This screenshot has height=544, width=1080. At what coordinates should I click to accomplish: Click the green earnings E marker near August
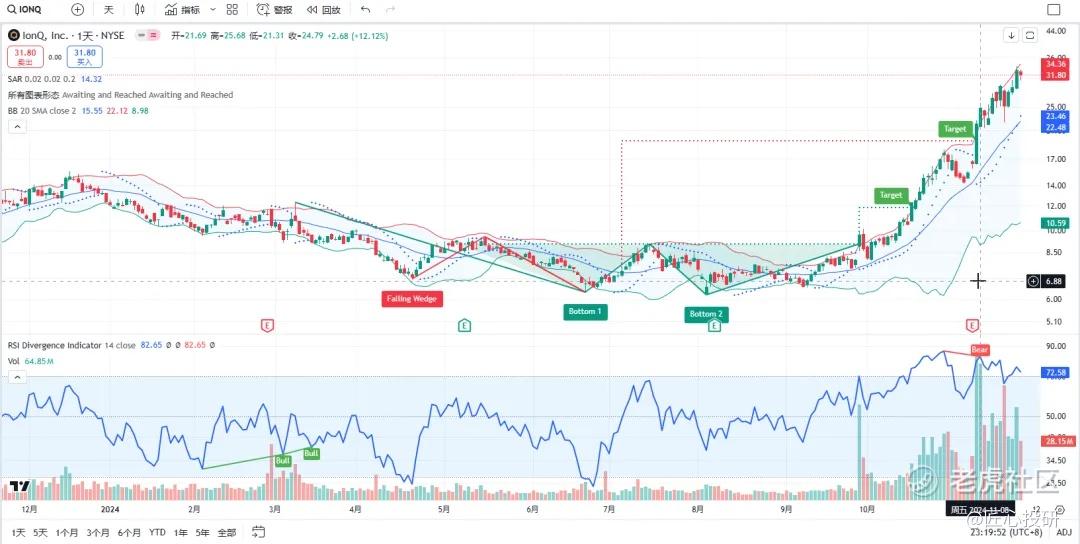pos(714,326)
